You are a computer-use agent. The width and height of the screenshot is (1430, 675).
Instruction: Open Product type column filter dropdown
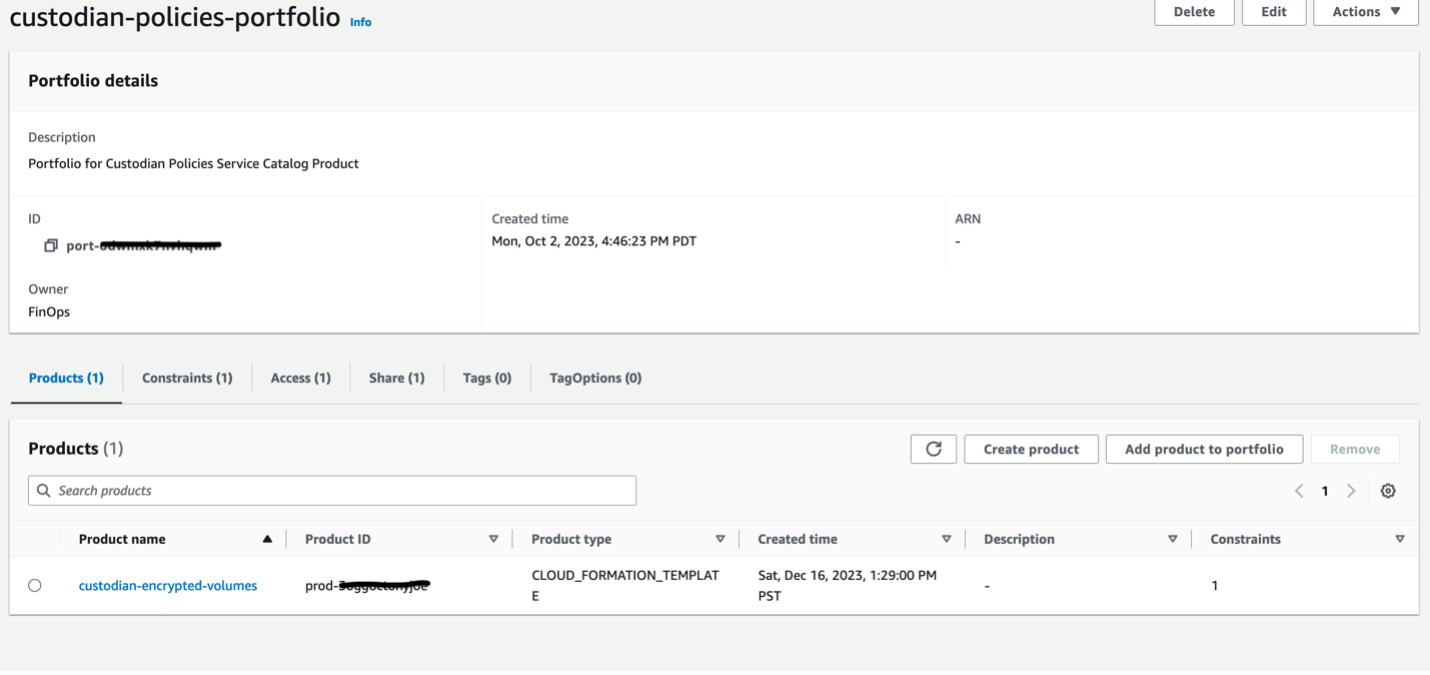(721, 538)
